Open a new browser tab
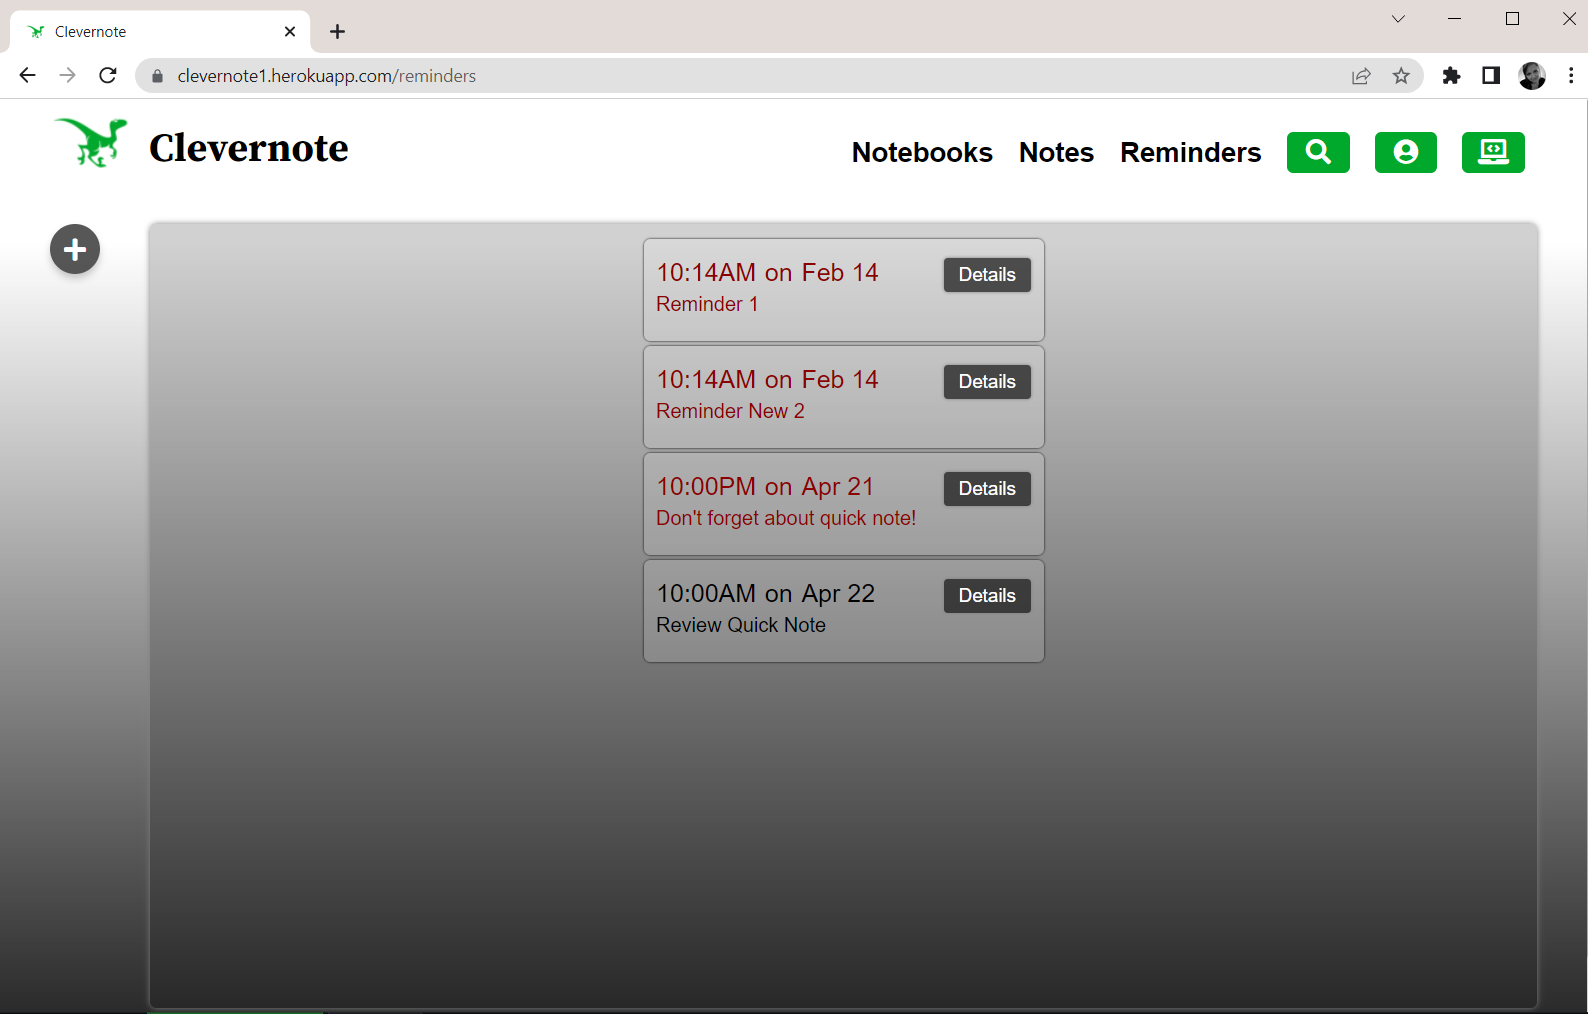This screenshot has height=1014, width=1588. point(338,31)
